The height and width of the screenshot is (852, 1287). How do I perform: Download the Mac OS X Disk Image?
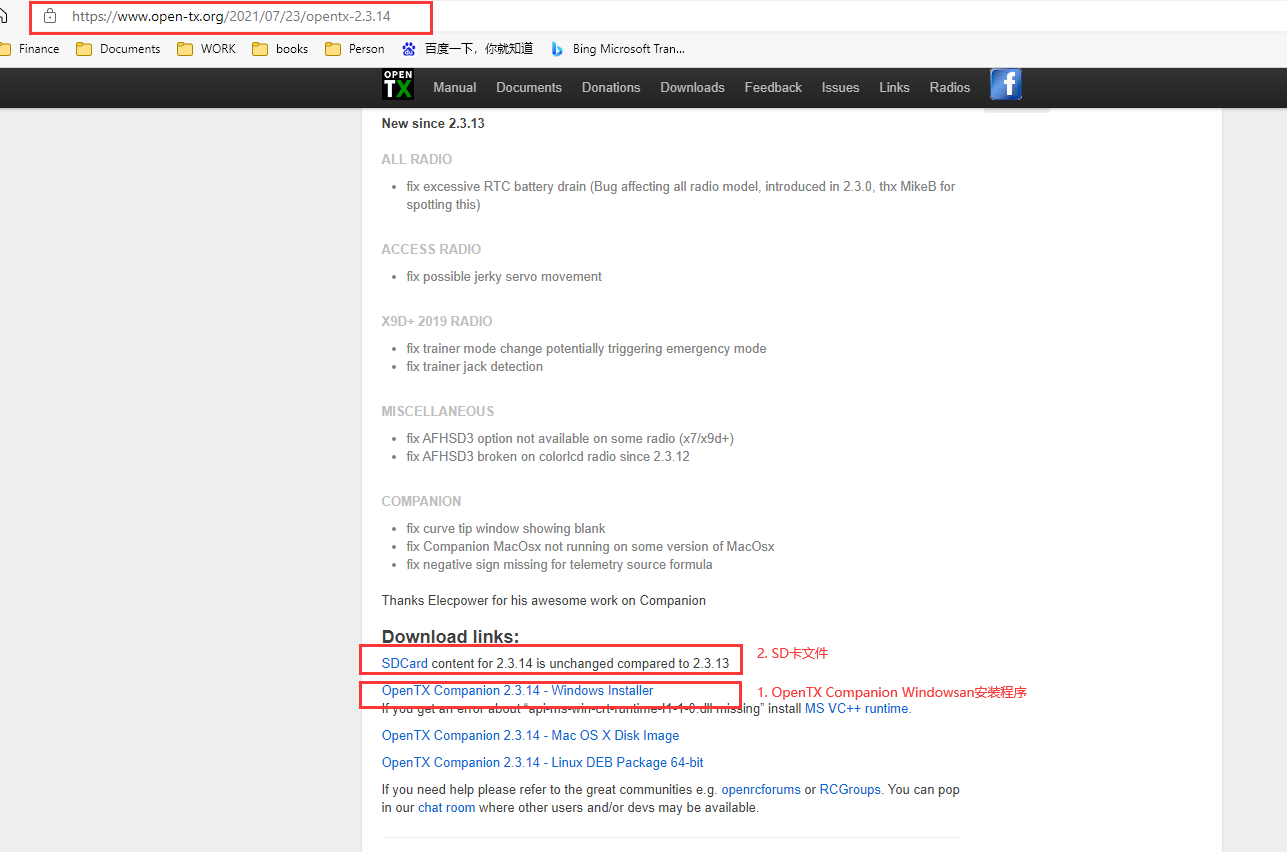(x=531, y=735)
